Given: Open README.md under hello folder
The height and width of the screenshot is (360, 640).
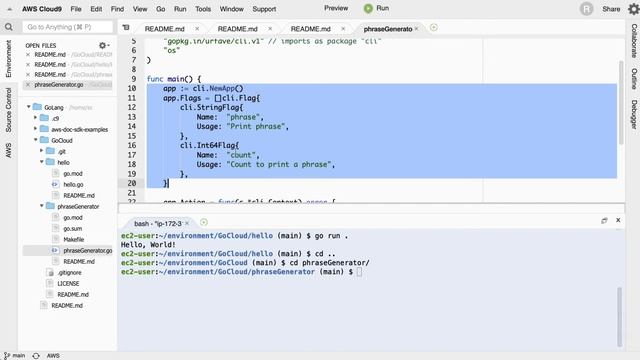Looking at the screenshot, I should pos(79,196).
